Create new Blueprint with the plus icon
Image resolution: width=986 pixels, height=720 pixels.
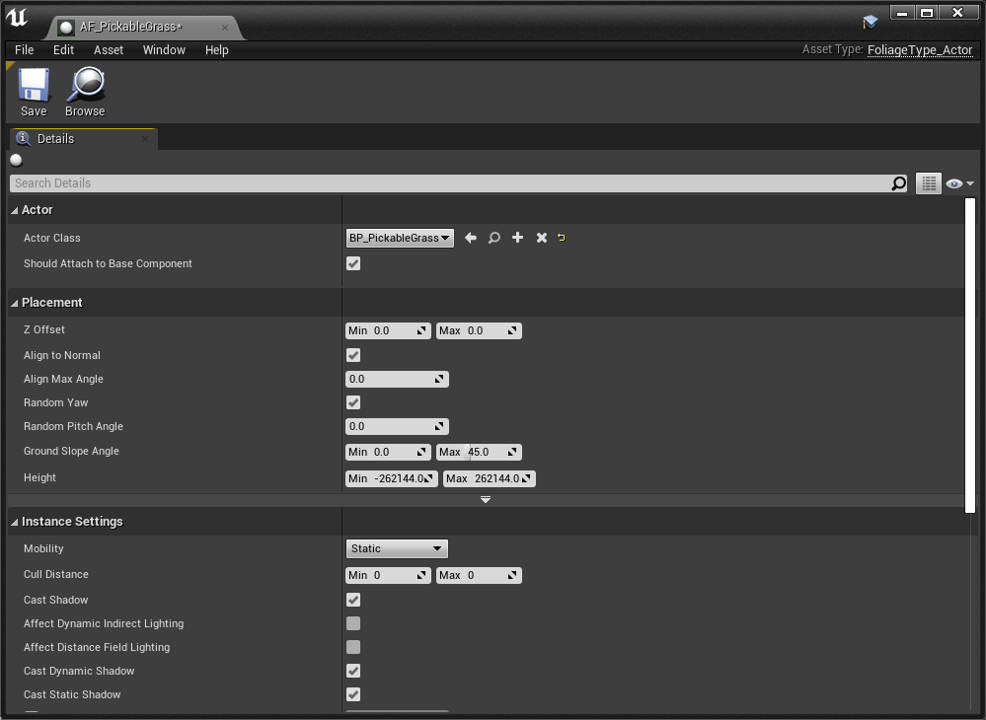pyautogui.click(x=518, y=237)
